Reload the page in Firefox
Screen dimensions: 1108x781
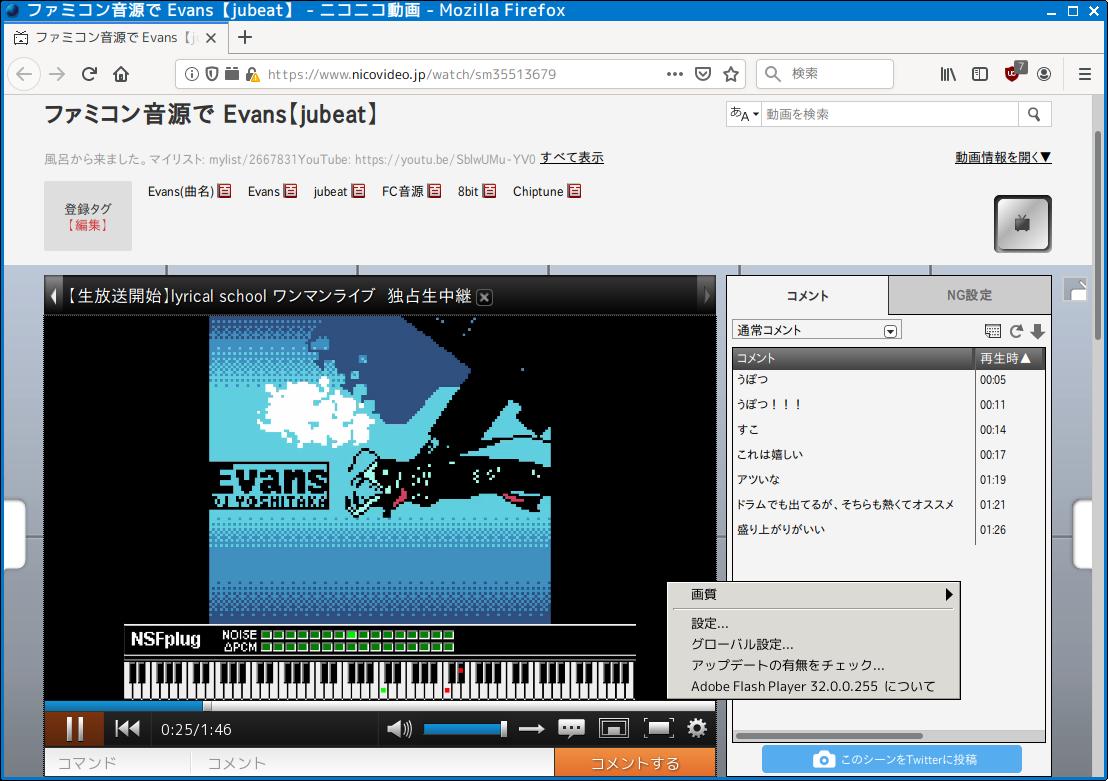(89, 74)
